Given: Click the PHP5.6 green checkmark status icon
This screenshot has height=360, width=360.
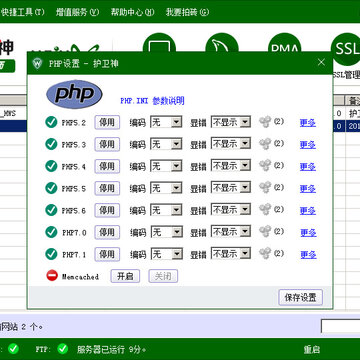Looking at the screenshot, I should [x=51, y=210].
